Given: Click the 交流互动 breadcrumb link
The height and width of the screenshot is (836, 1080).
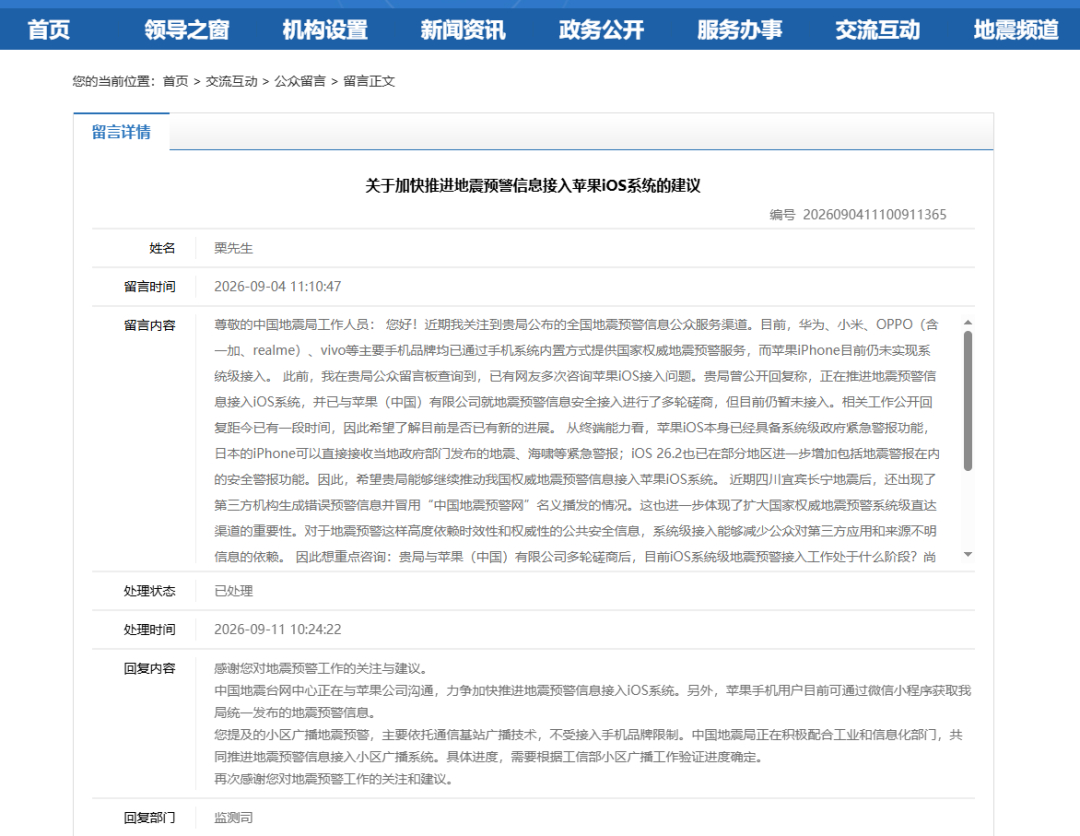Looking at the screenshot, I should (x=231, y=81).
